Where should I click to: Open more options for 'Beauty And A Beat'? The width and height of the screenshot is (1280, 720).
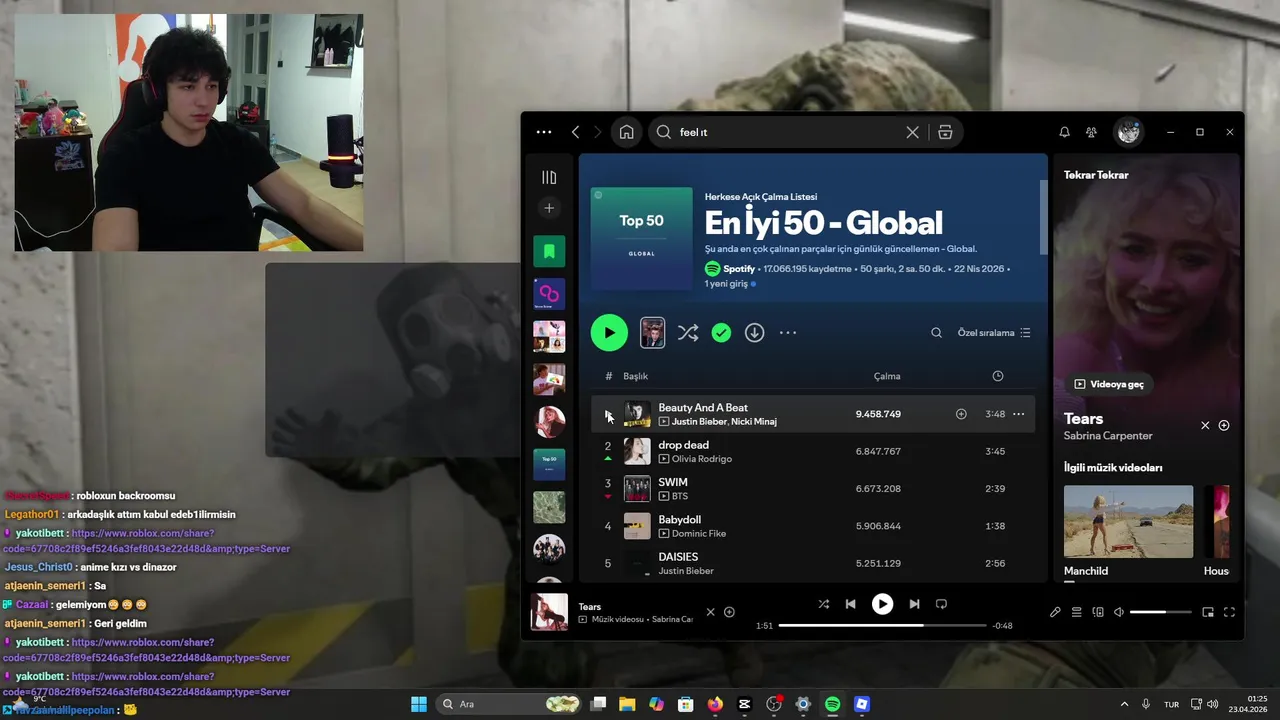point(1018,414)
